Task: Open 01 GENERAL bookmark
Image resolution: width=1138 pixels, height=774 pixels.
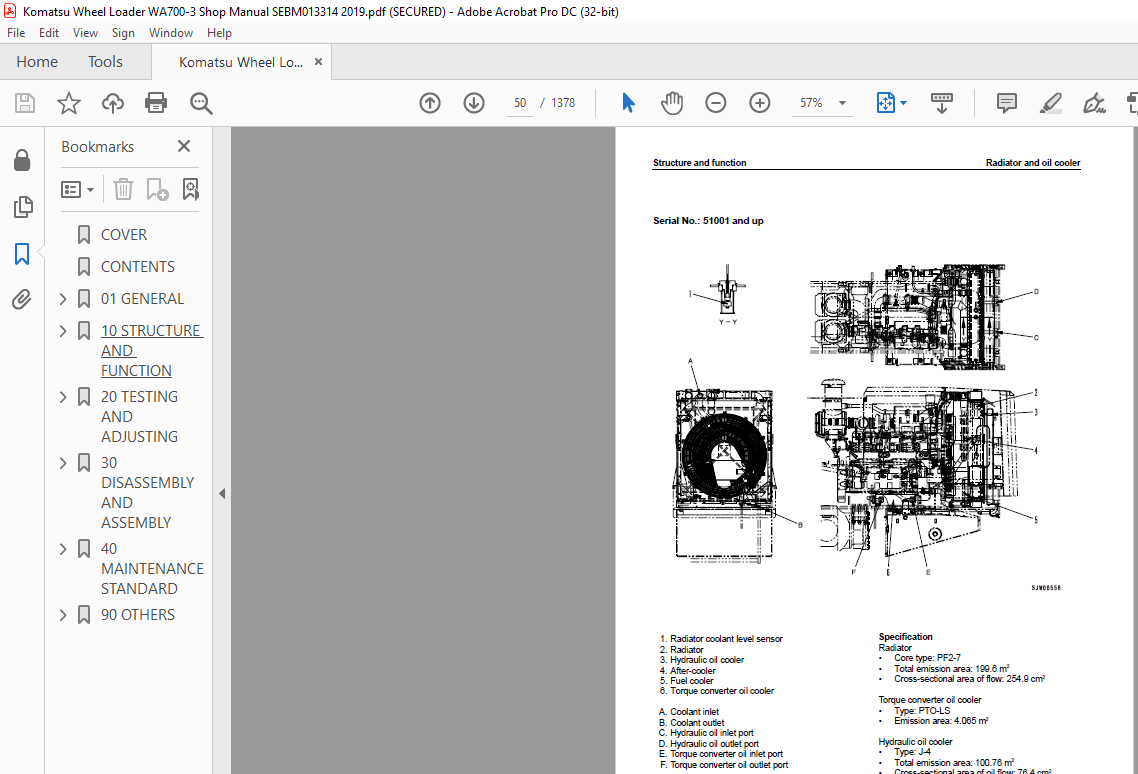Action: coord(142,298)
